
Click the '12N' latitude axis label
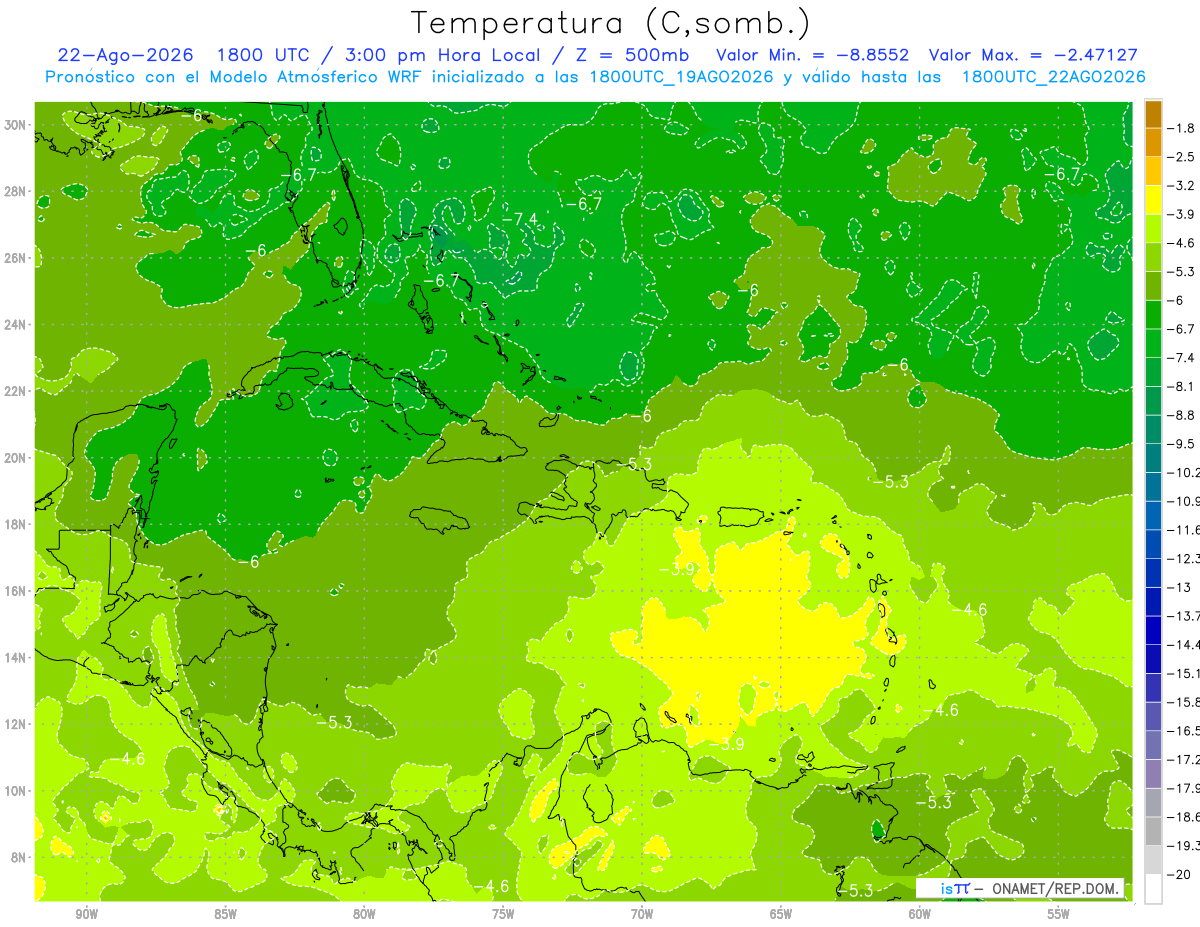(x=16, y=724)
